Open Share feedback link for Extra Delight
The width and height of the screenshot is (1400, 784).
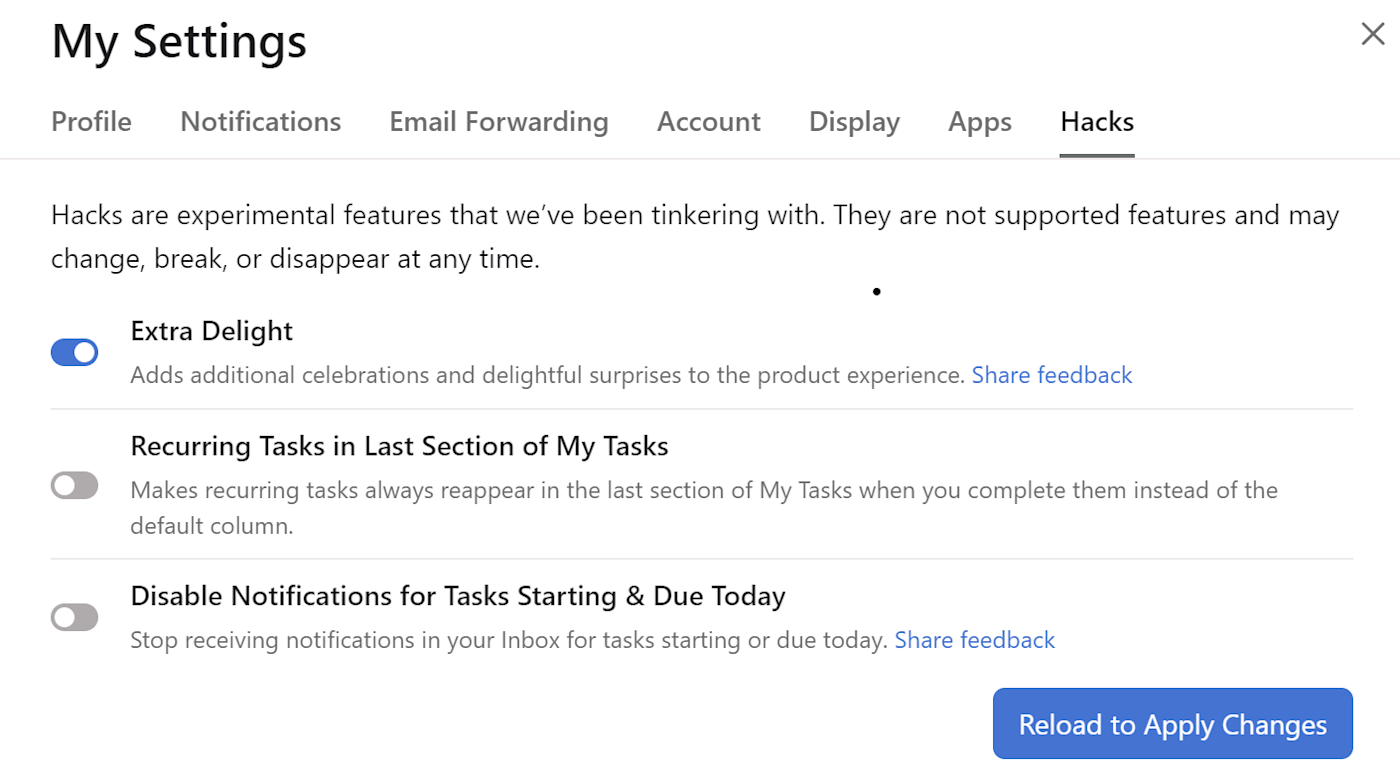1051,375
